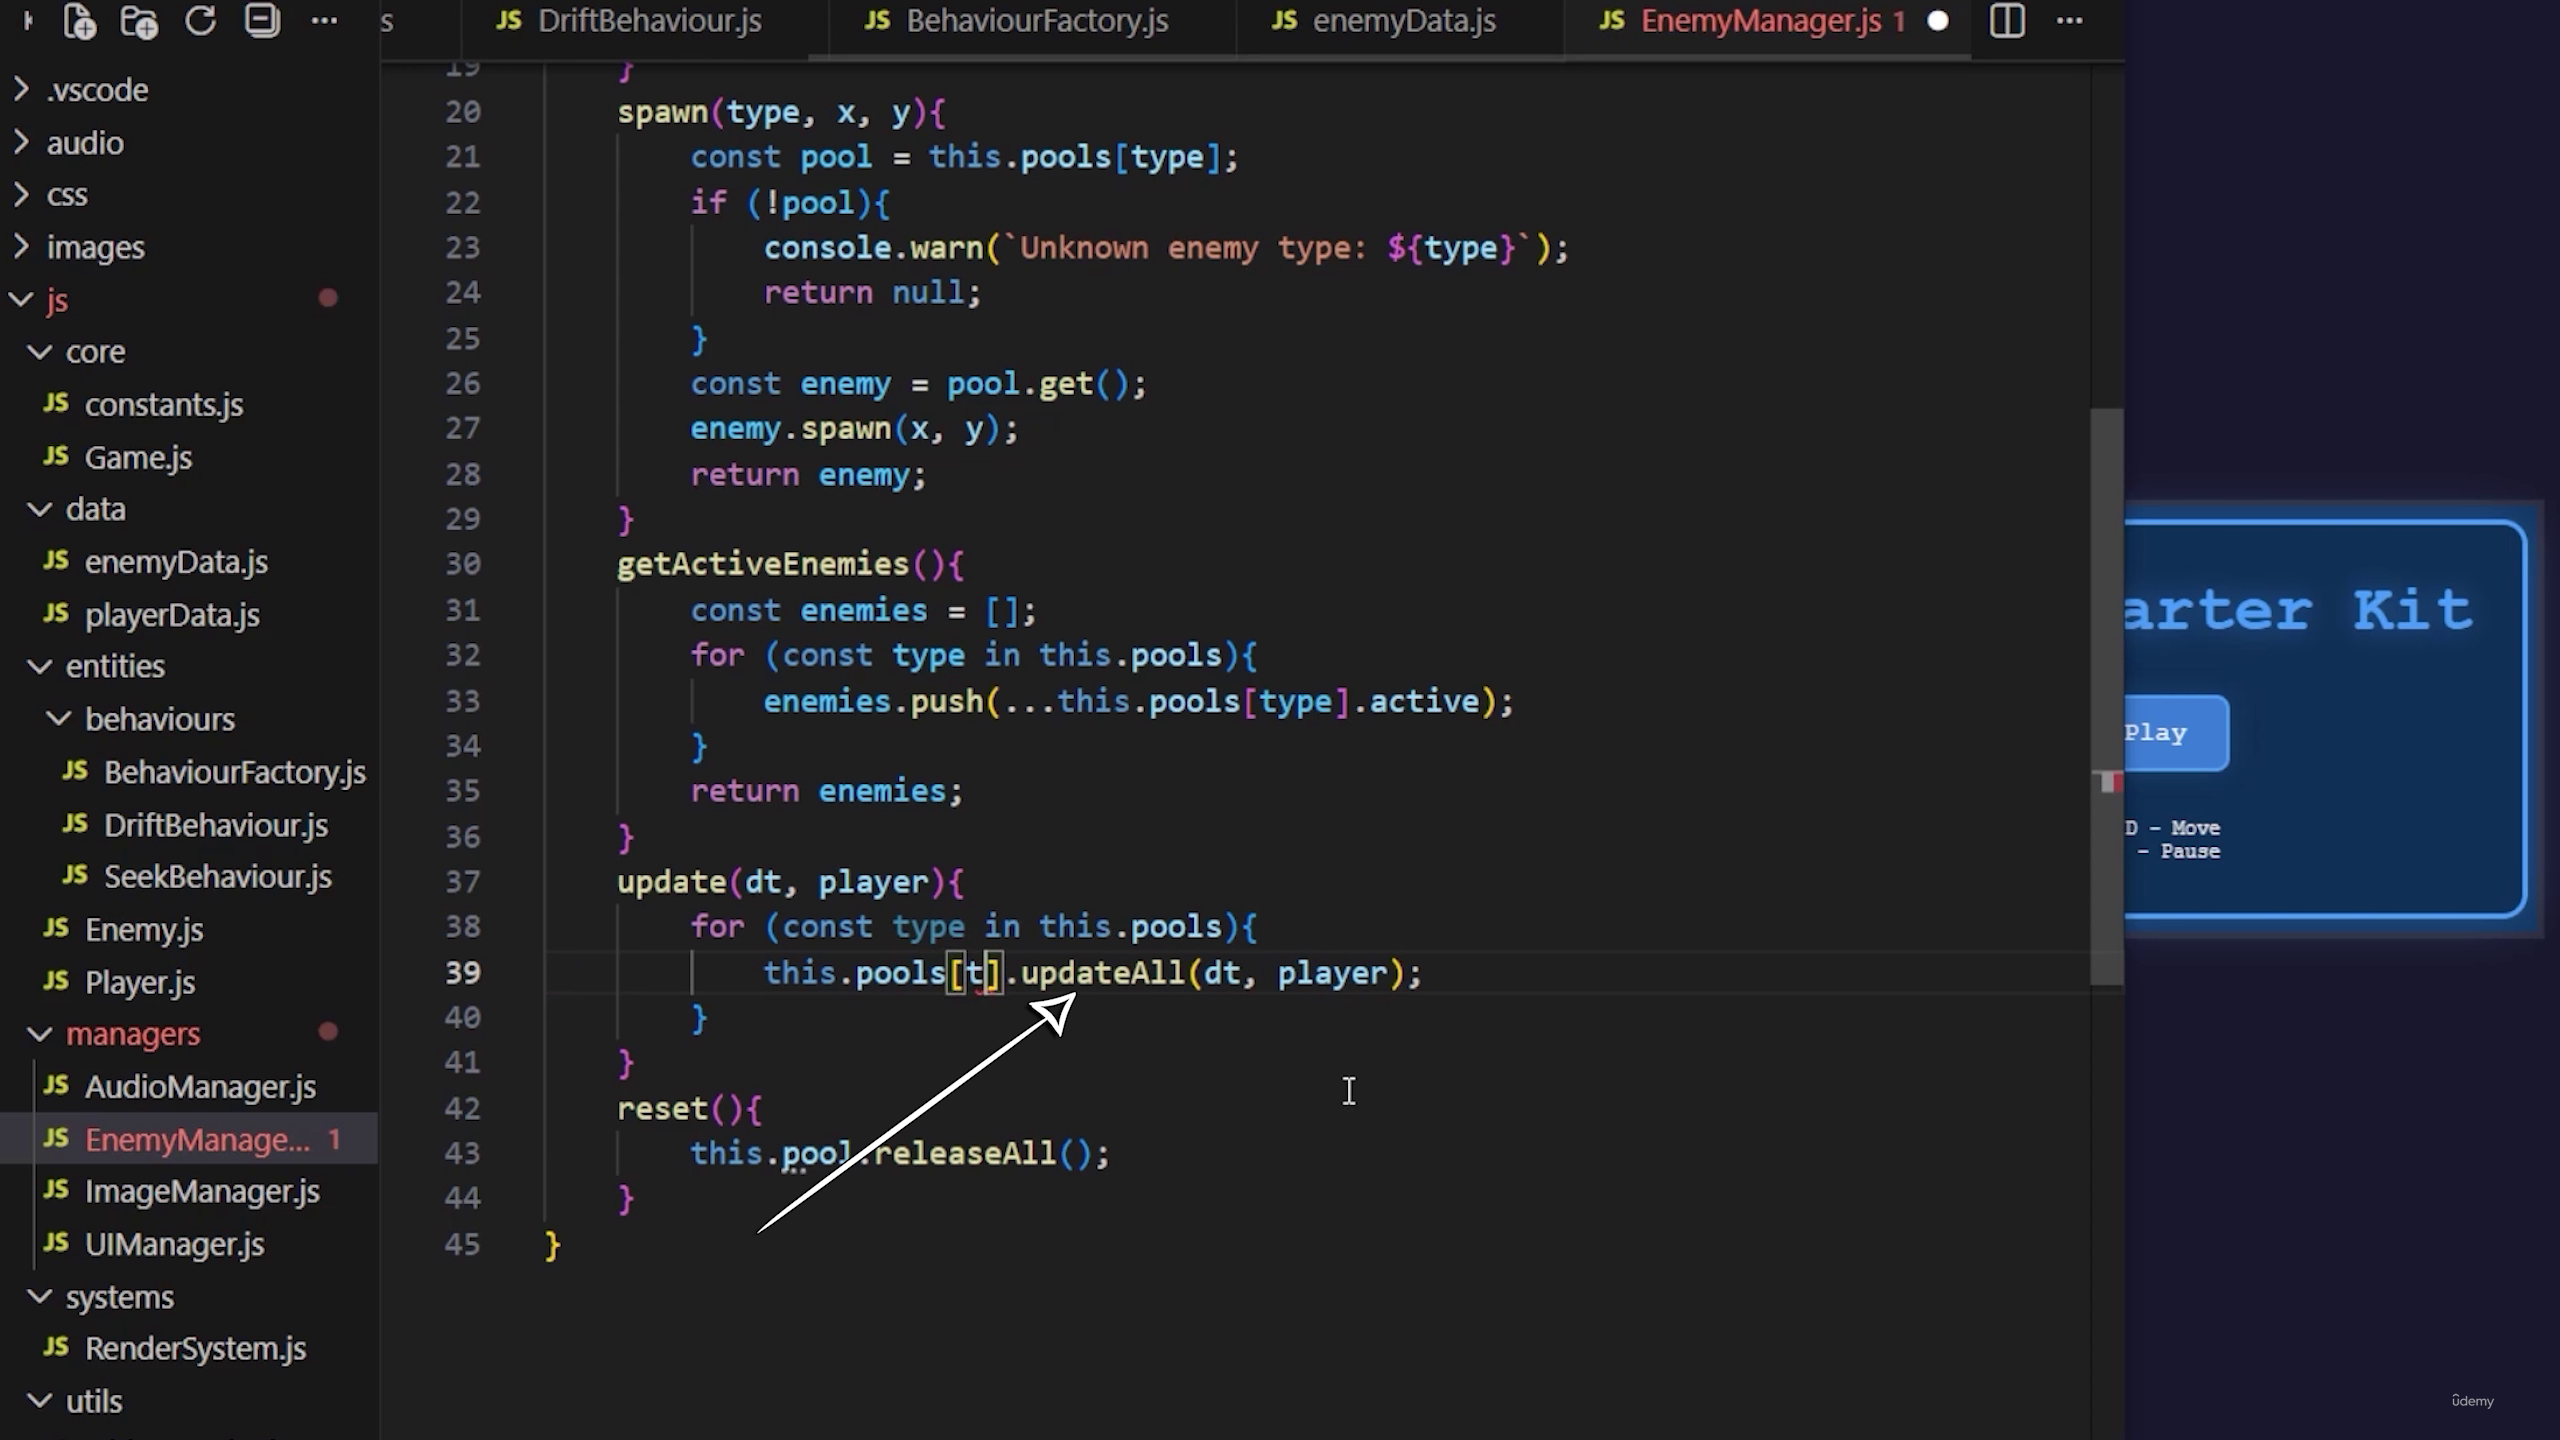The width and height of the screenshot is (2560, 1440).
Task: Click the New File icon in explorer toolbar
Action: [x=79, y=21]
